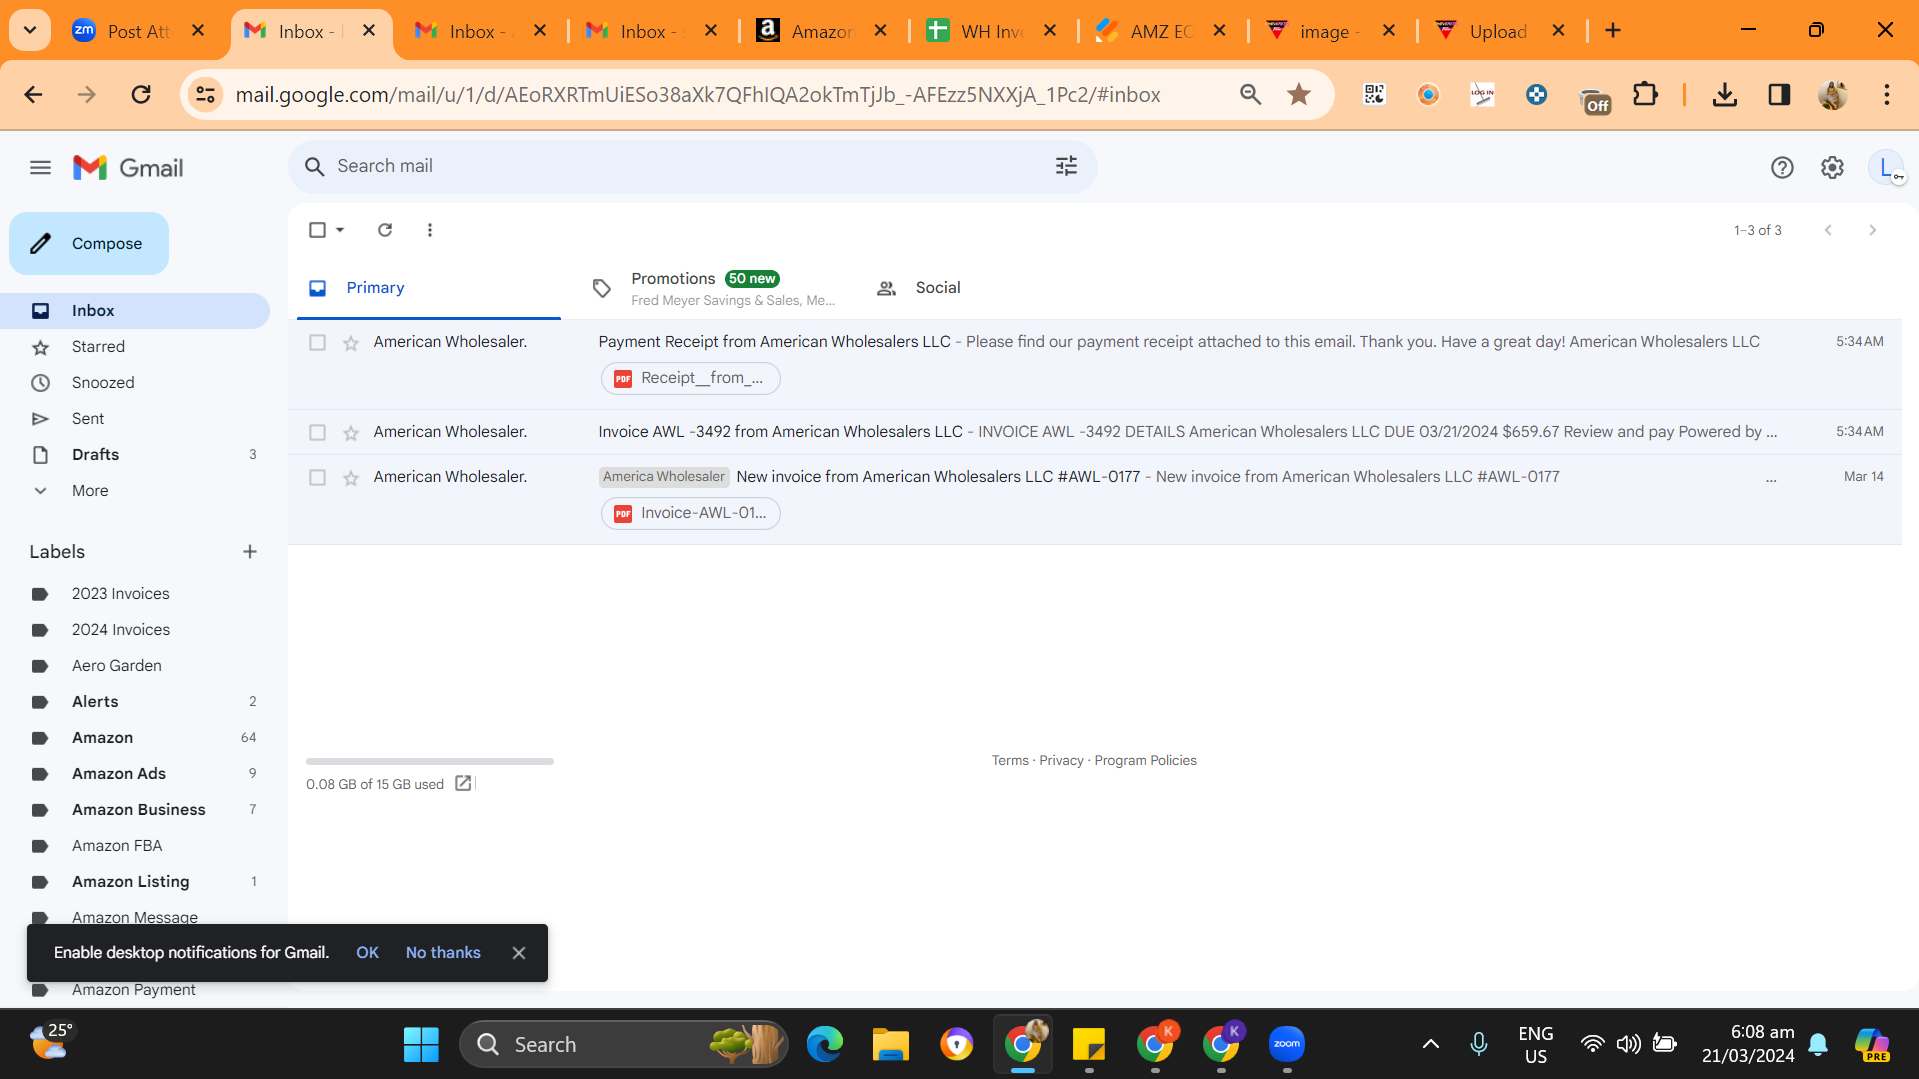Decline notifications with No thanks

point(443,953)
